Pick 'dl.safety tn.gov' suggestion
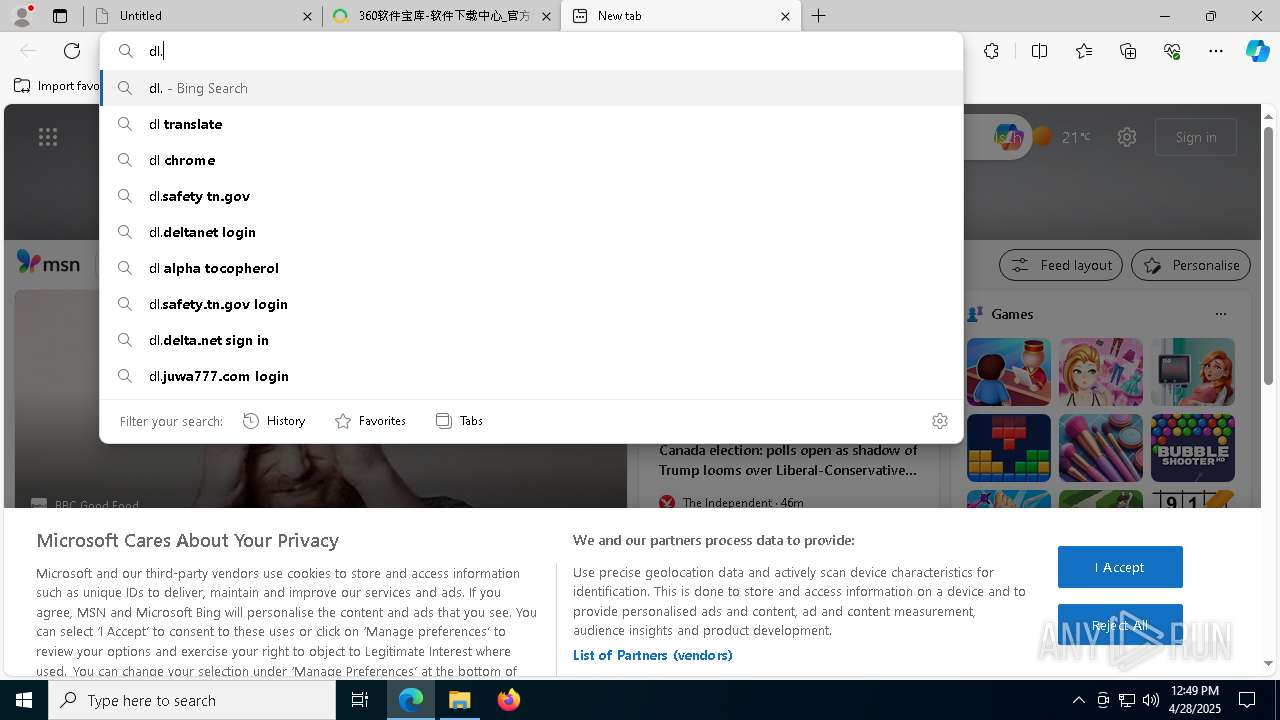Screen dimensions: 1280x720 pos(531,196)
